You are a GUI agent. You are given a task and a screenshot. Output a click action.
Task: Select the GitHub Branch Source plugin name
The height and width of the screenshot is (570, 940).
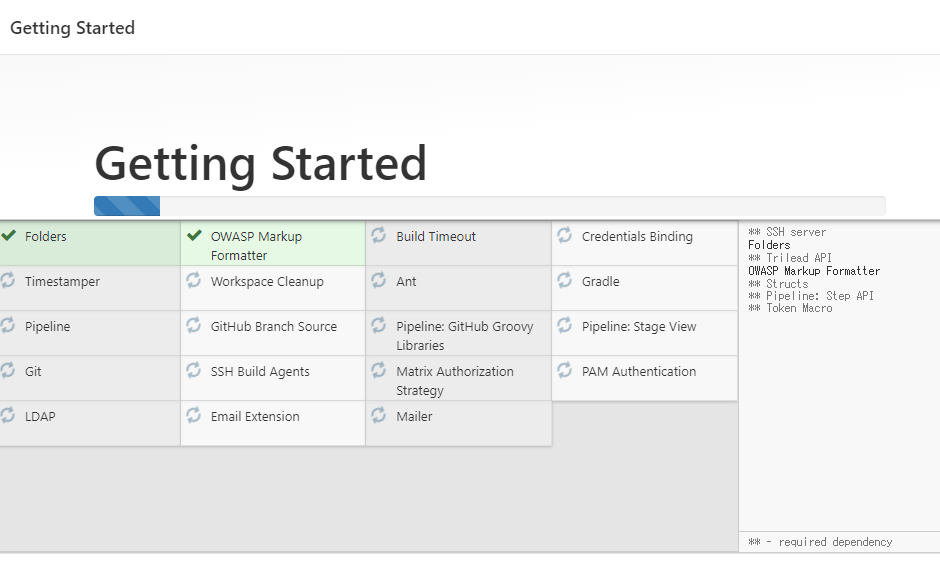(273, 326)
